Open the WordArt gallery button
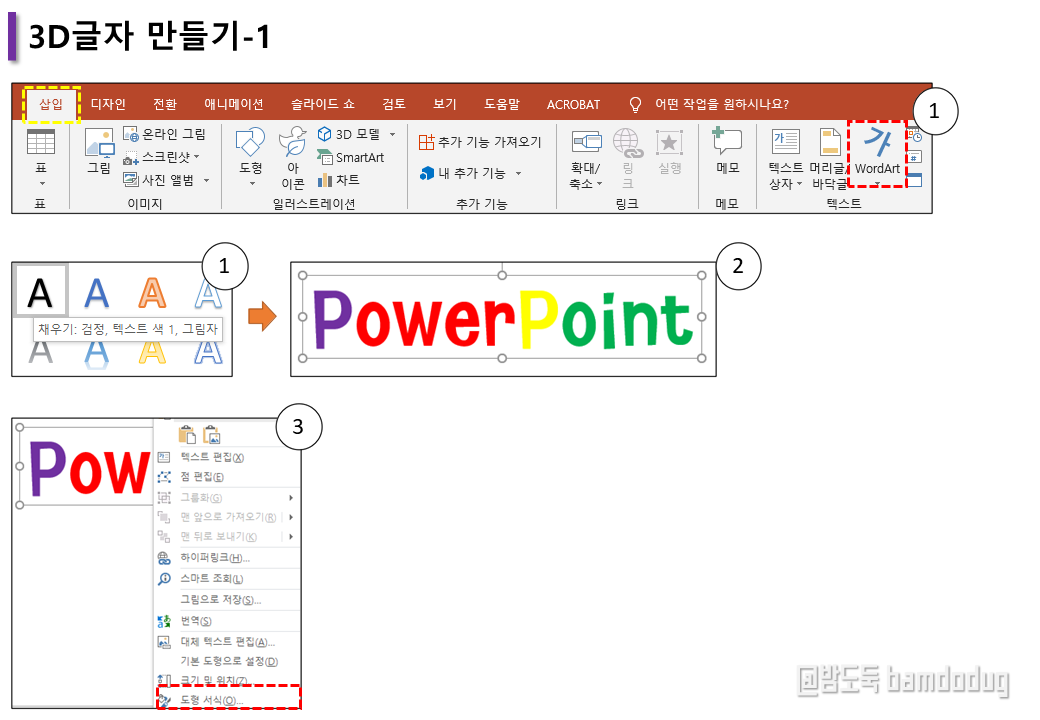The width and height of the screenshot is (1040, 720). coord(877,154)
